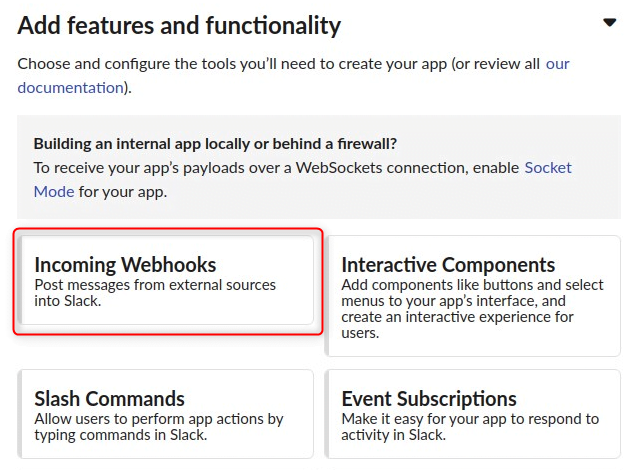Image resolution: width=644 pixels, height=470 pixels.
Task: Select the Interactive Components card
Action: pos(472,296)
